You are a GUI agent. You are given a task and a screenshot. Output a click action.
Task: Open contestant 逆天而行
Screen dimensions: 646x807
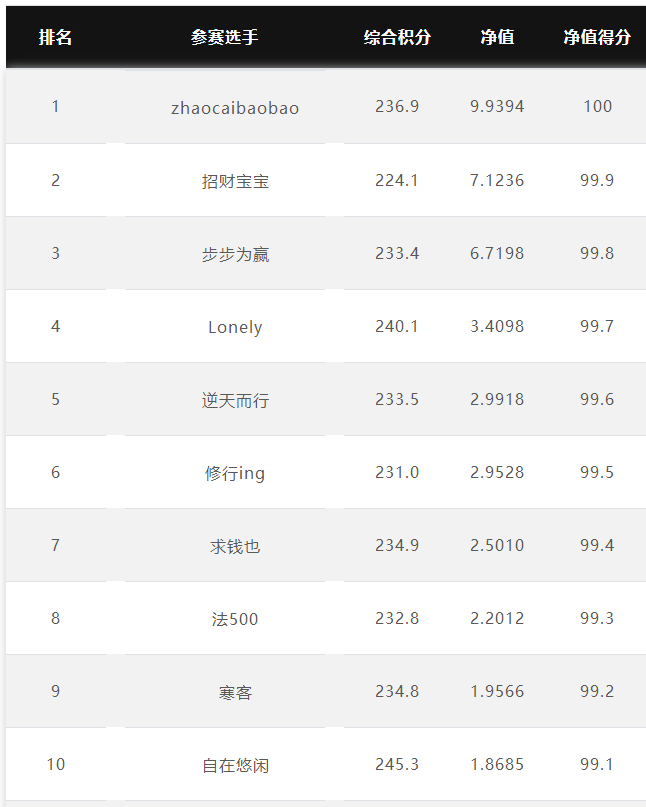(235, 400)
